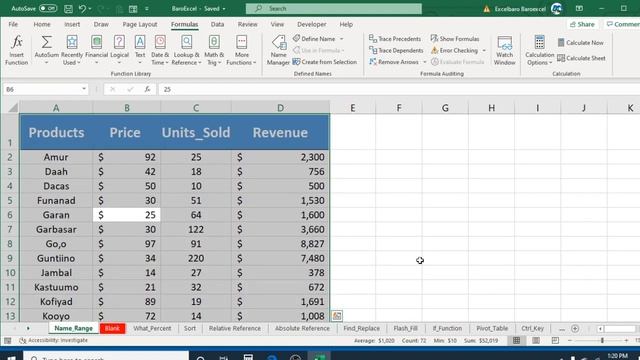The width and height of the screenshot is (640, 360).
Task: Save the workbook with save icon
Action: (68, 9)
